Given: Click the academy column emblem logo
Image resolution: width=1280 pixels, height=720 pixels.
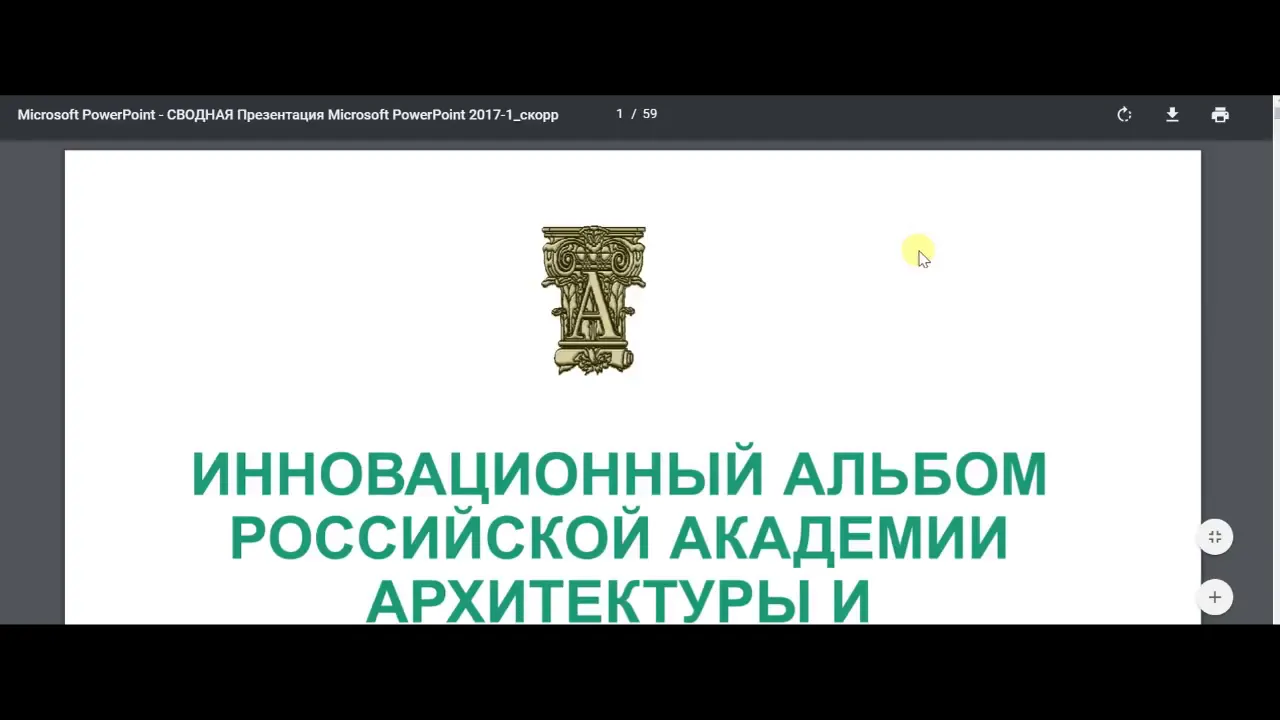Looking at the screenshot, I should [x=593, y=300].
